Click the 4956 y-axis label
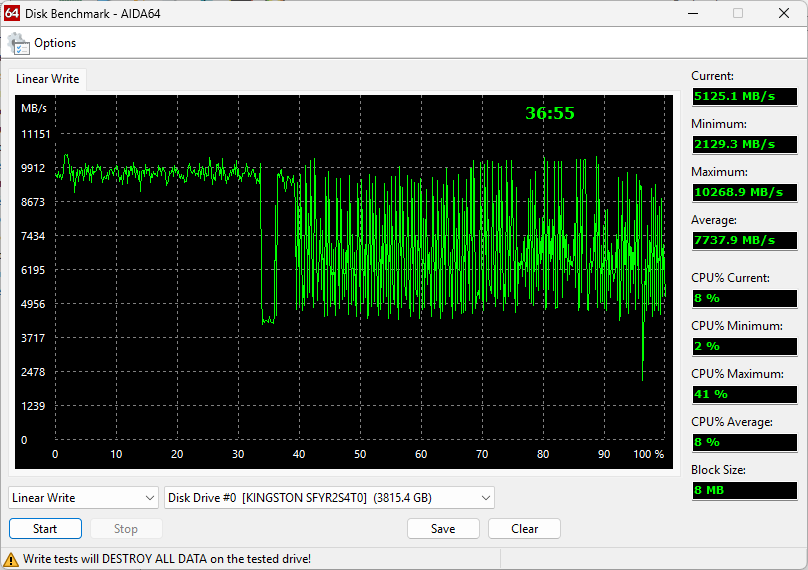 pyautogui.click(x=33, y=304)
